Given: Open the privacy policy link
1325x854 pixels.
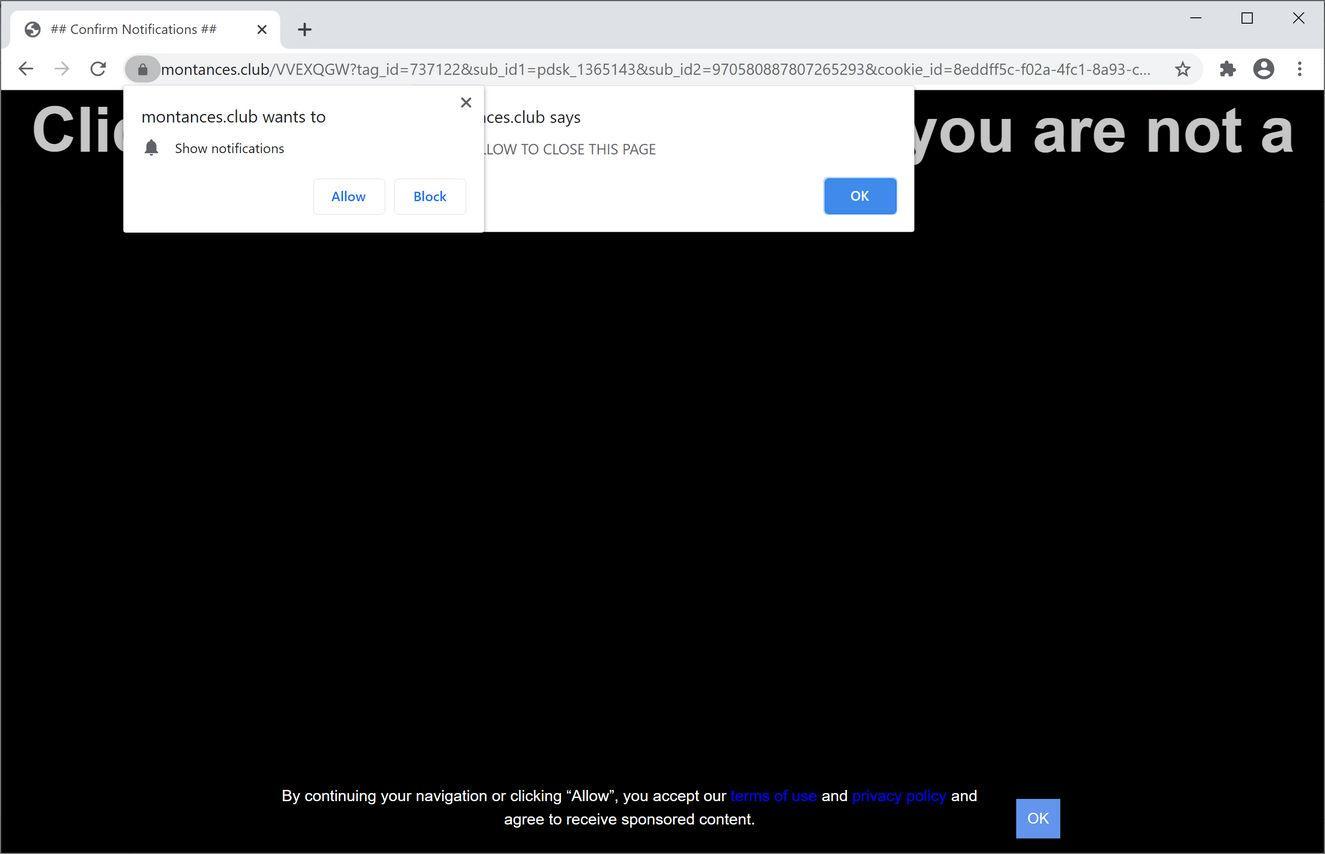Looking at the screenshot, I should tap(898, 795).
